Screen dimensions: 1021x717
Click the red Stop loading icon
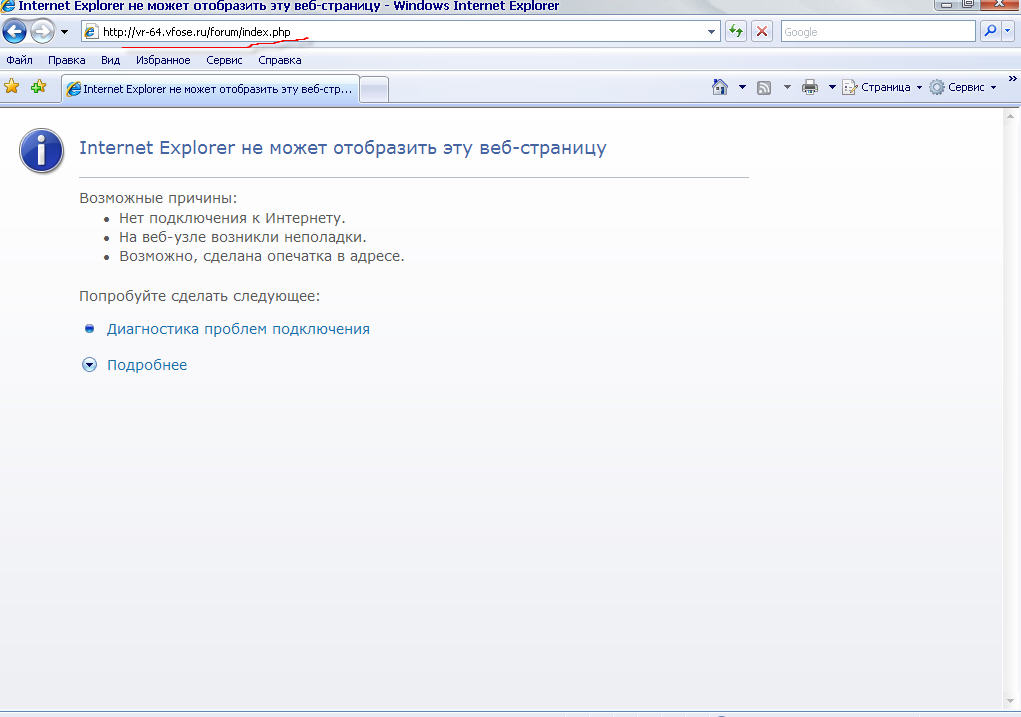click(x=762, y=32)
